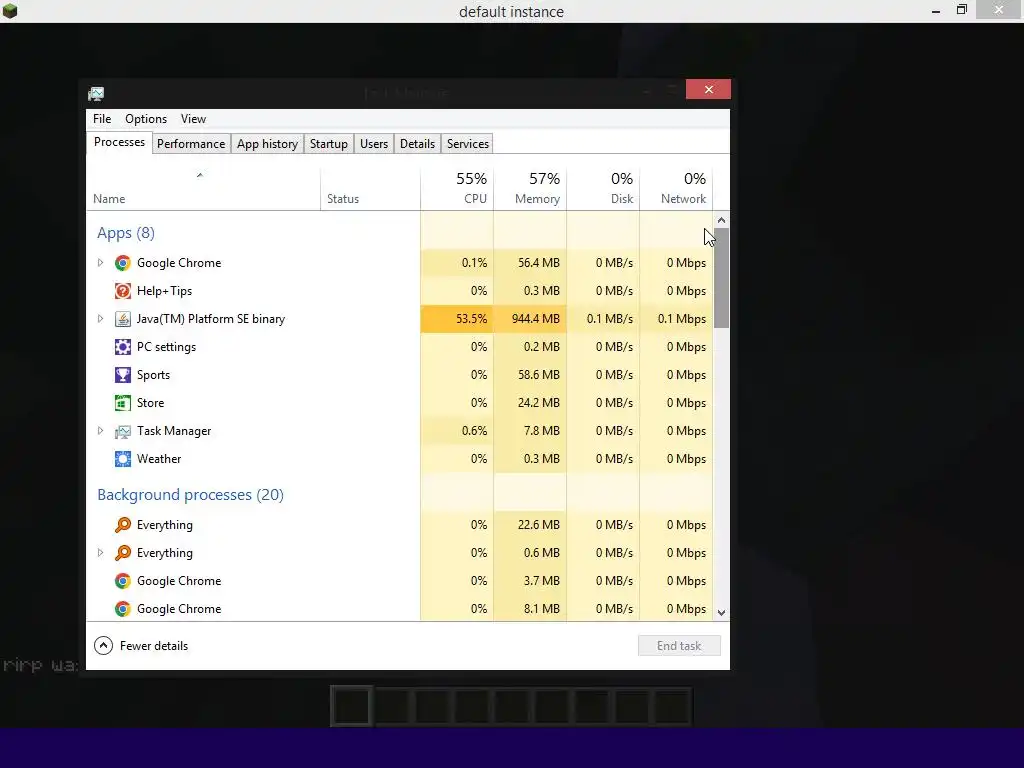Click the Java Platform SE binary icon

[x=122, y=319]
